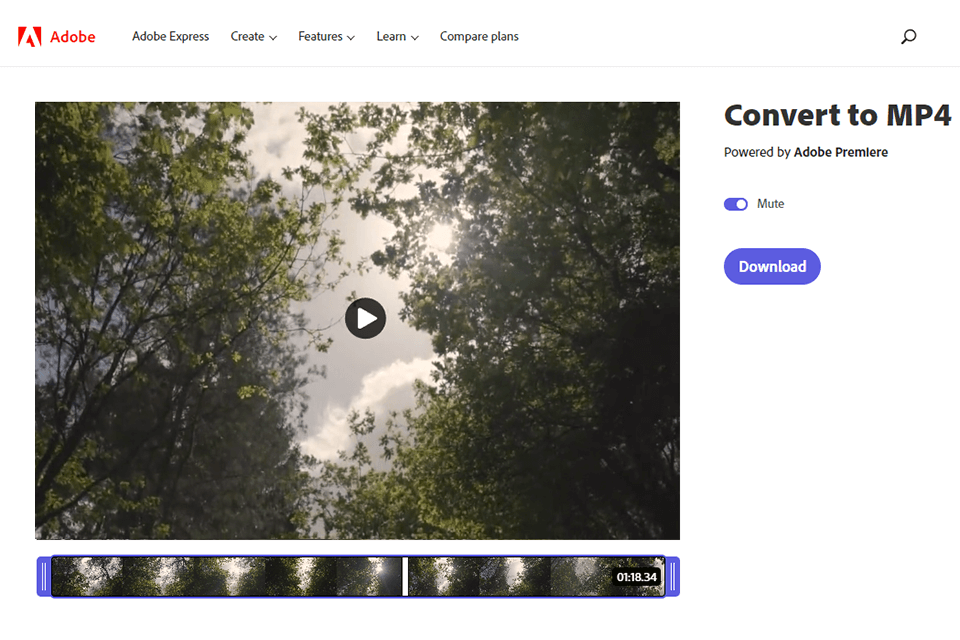Click the Adobe Premiere link
The image size is (960, 640).
(840, 152)
